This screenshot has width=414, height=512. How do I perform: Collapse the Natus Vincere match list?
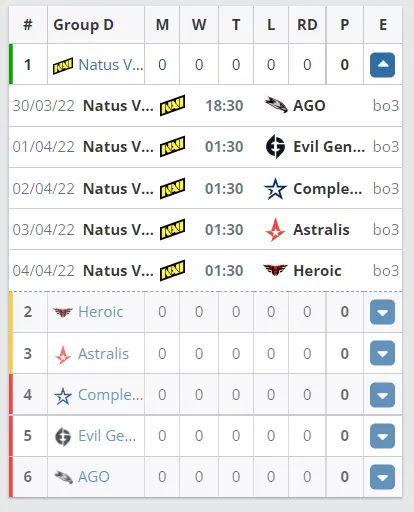pos(382,65)
